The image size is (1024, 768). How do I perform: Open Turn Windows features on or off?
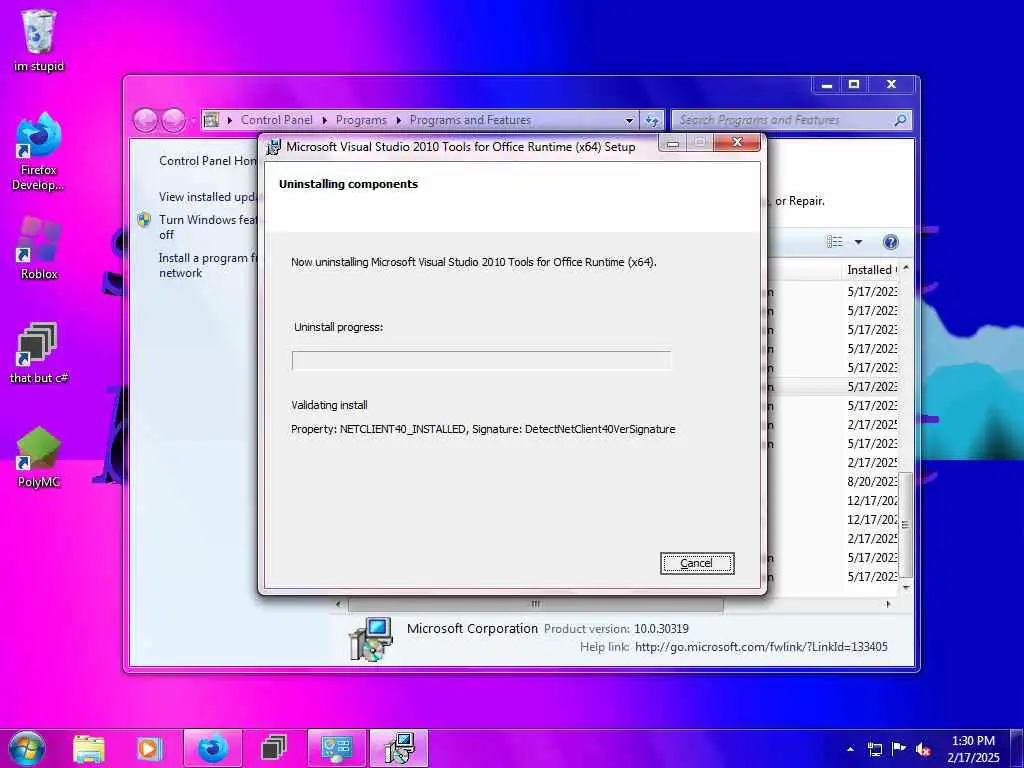208,227
